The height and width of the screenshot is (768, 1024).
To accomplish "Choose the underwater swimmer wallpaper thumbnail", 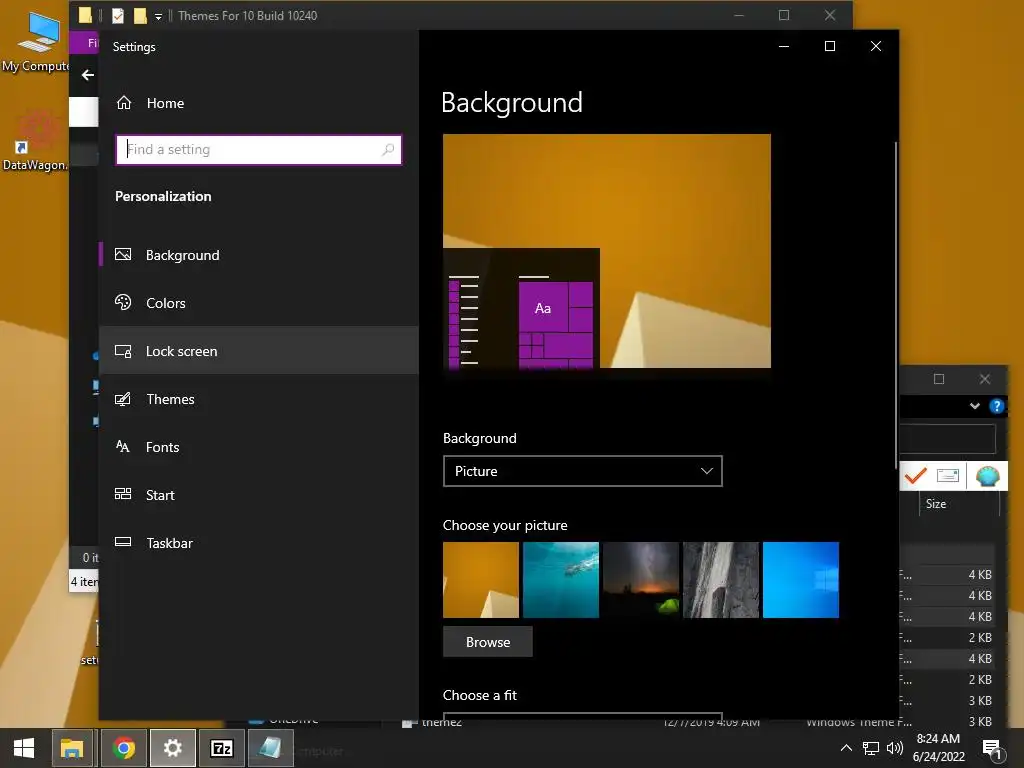I will click(561, 580).
